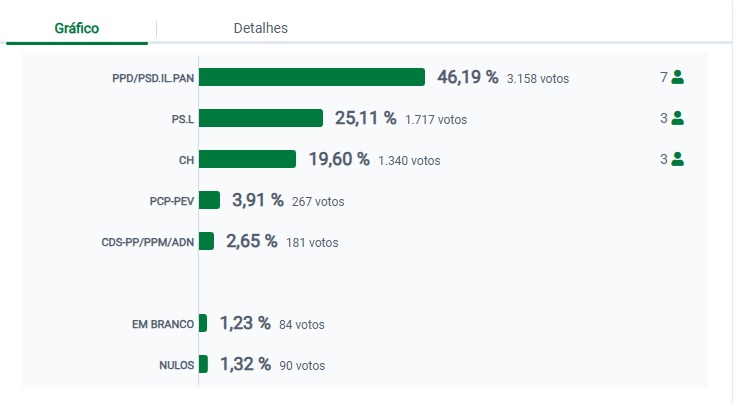The width and height of the screenshot is (733, 404).
Task: Click the EM BRANCO green bar
Action: [x=203, y=323]
